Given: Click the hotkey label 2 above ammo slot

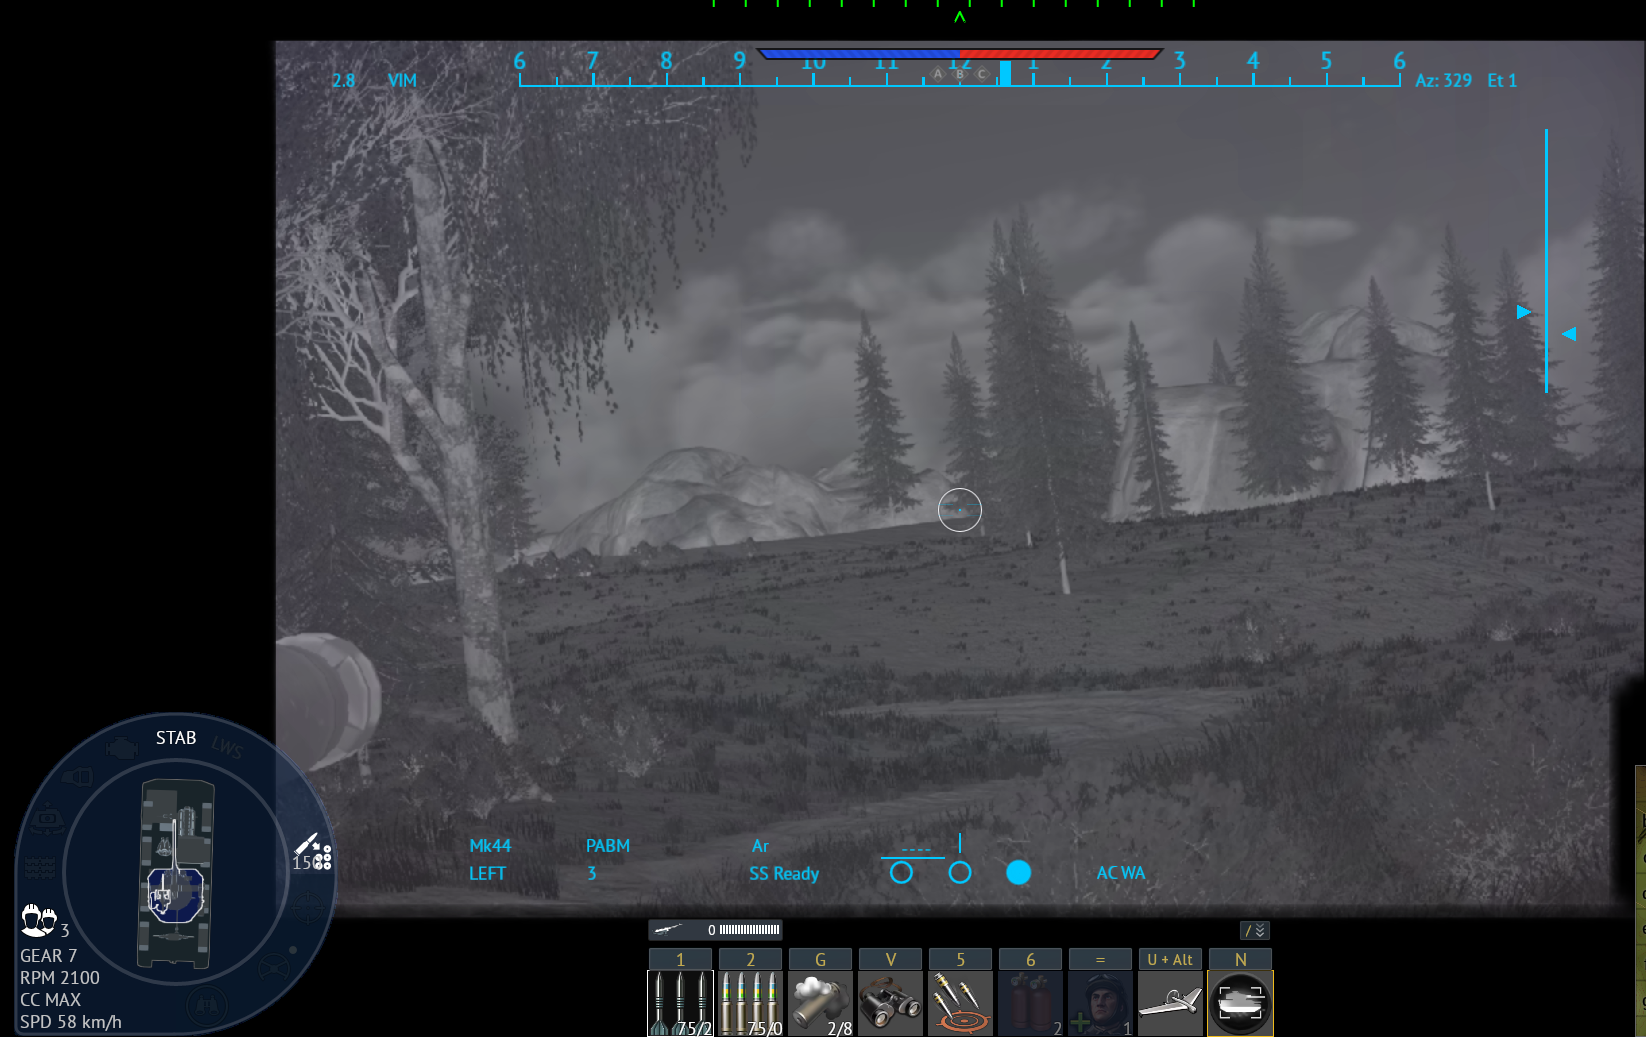Looking at the screenshot, I should (750, 959).
